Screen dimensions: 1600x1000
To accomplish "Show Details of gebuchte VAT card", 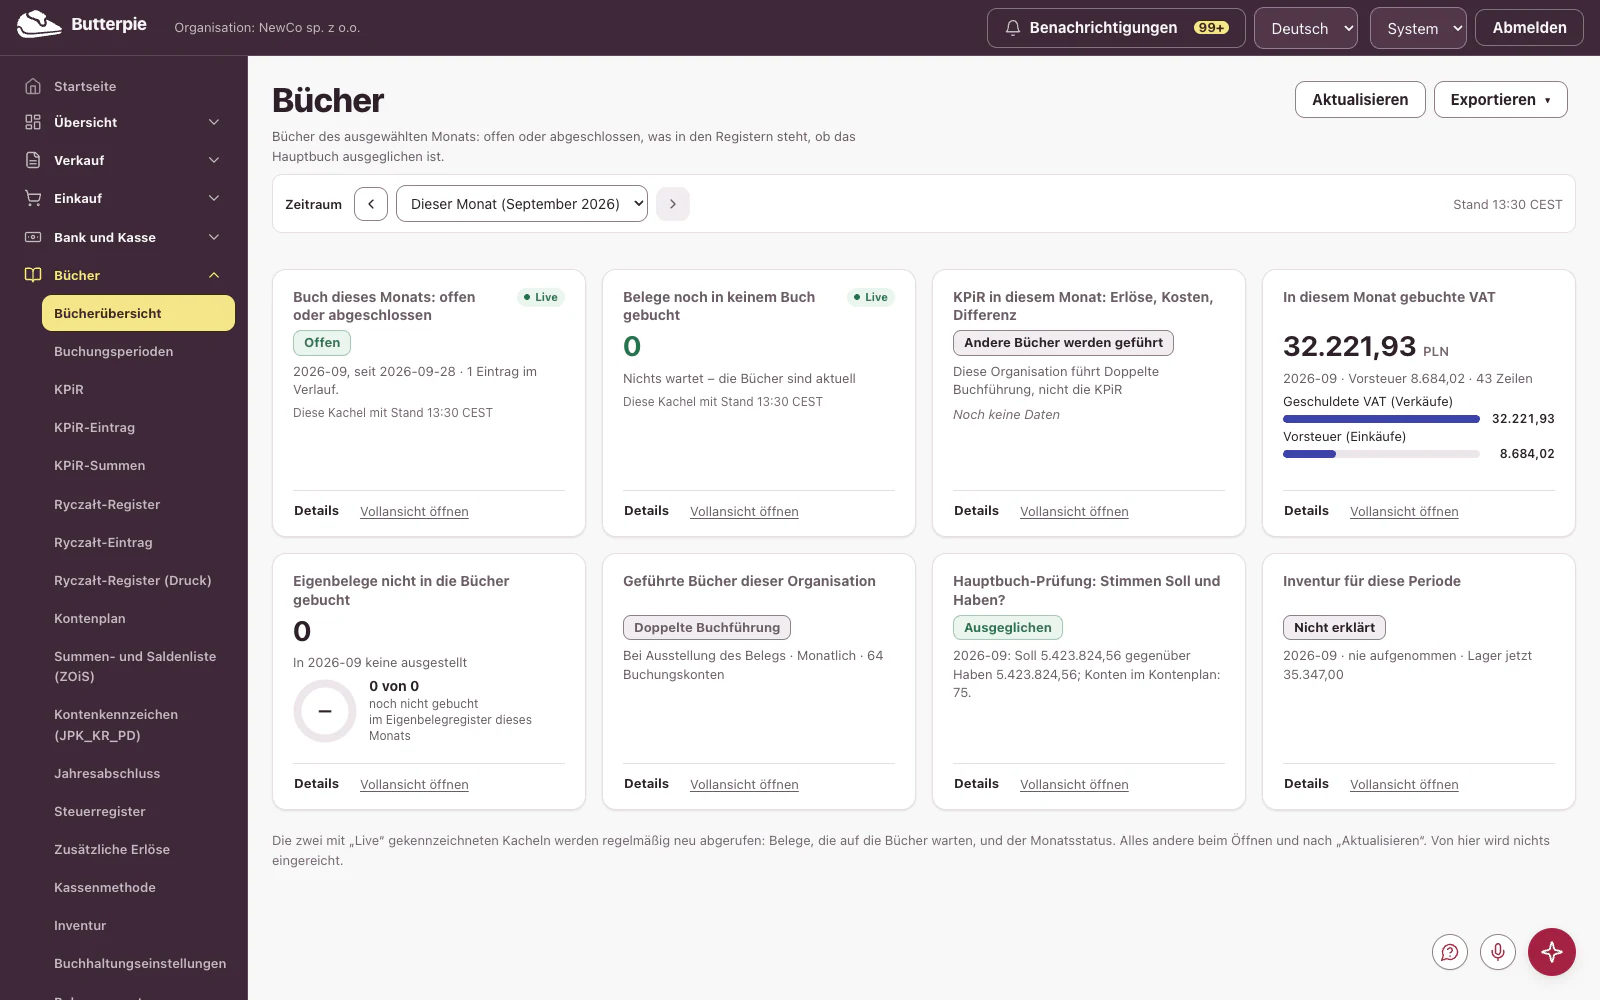I will [1306, 510].
